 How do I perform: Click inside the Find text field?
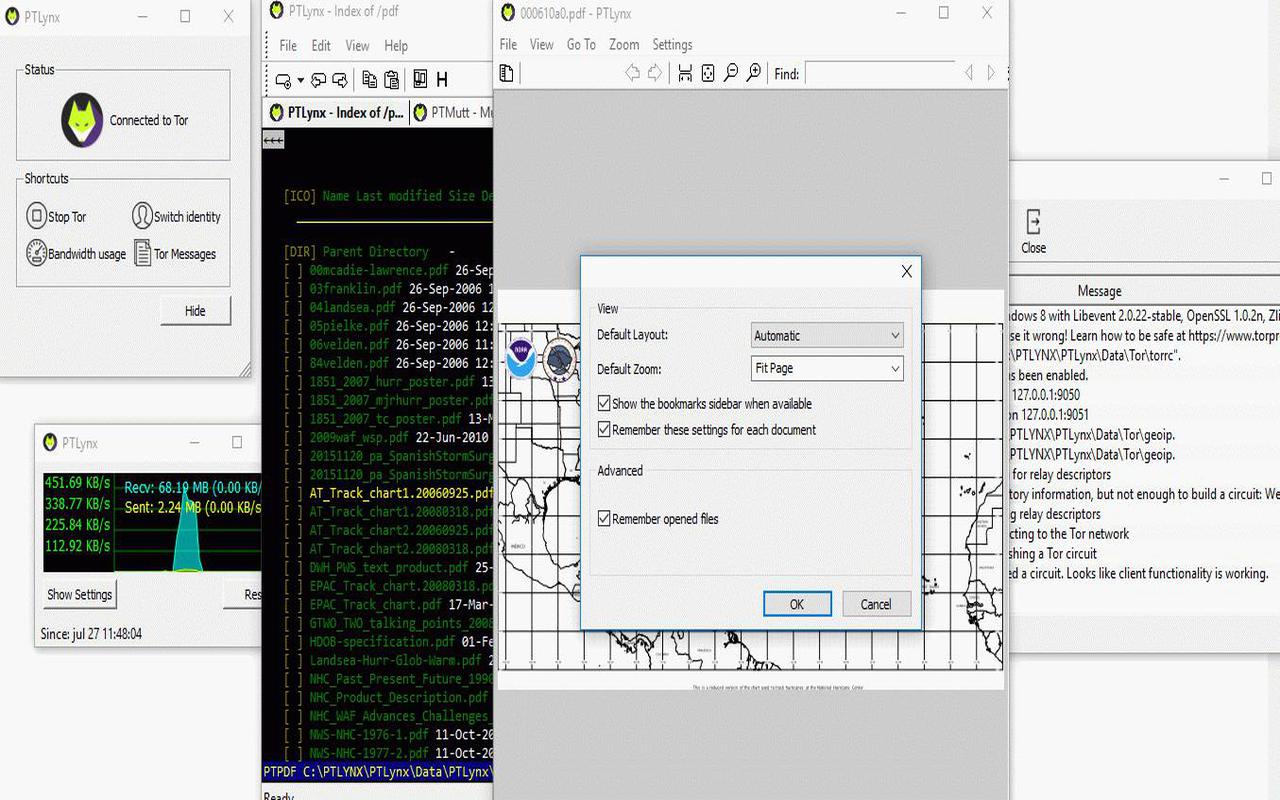[x=880, y=74]
